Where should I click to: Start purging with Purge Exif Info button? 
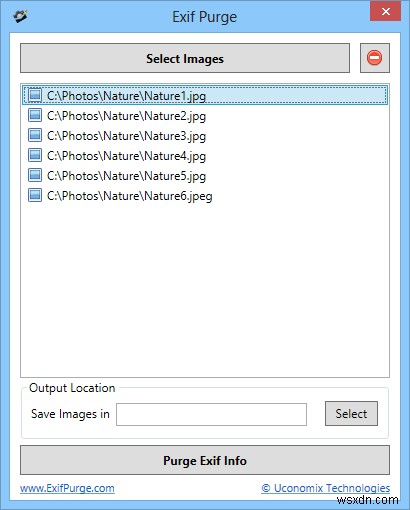point(205,460)
